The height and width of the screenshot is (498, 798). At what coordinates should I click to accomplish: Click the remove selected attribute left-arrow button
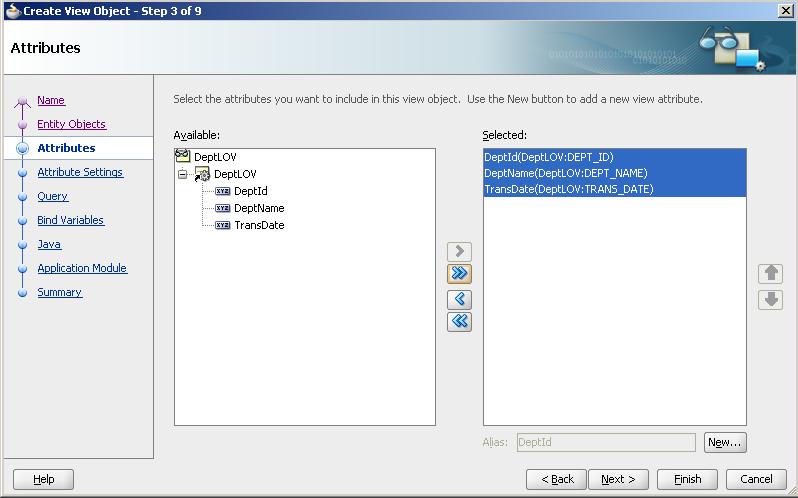459,299
